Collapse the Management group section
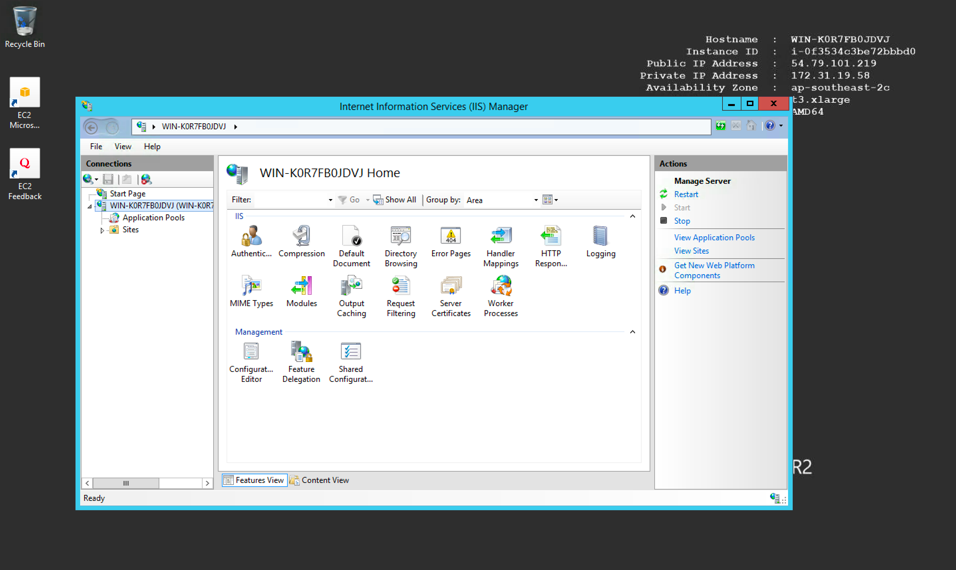The width and height of the screenshot is (956, 570). 632,332
